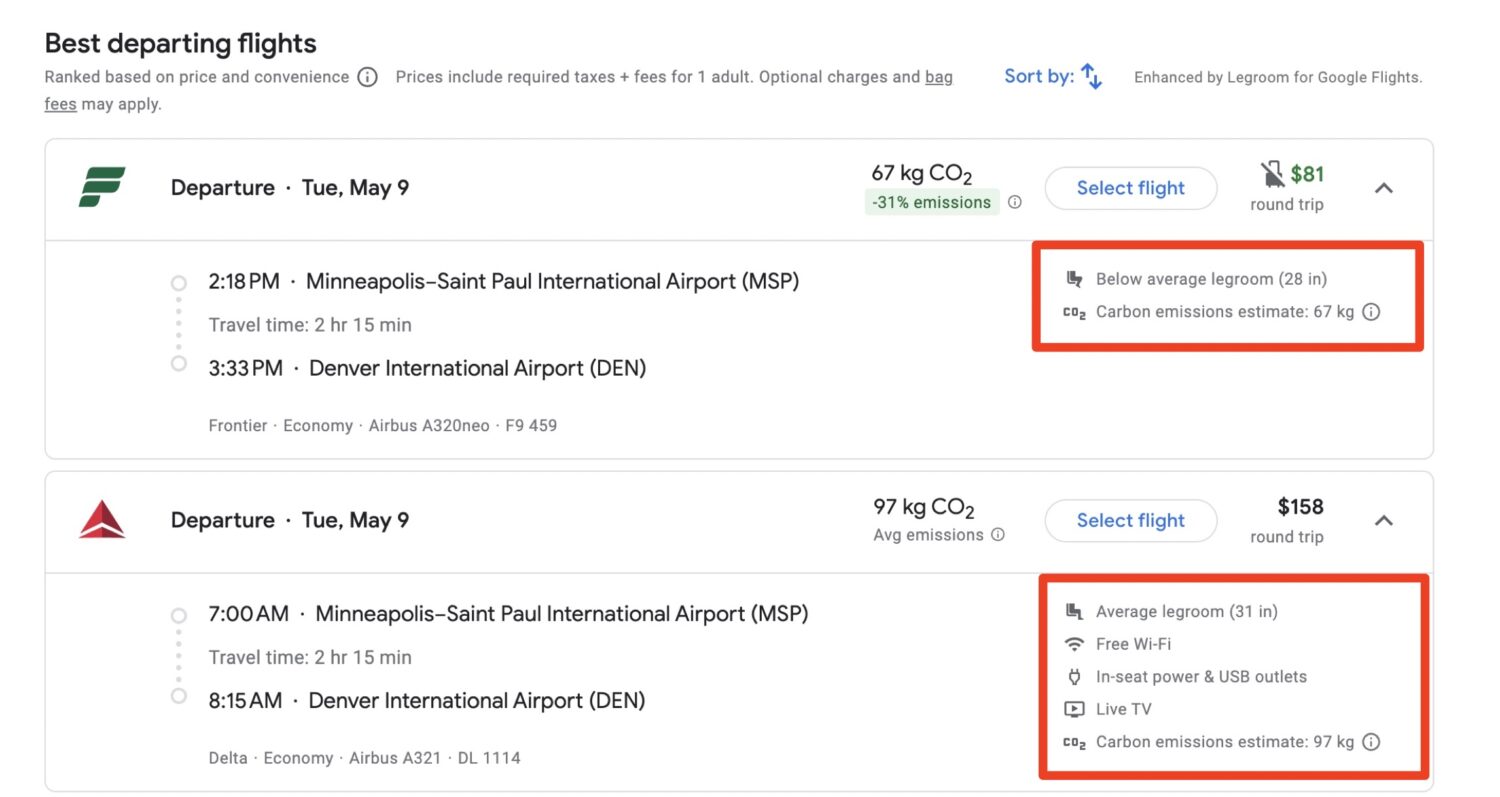Image resolution: width=1500 pixels, height=797 pixels.
Task: Collapse the Delta flight details chevron
Action: point(1384,520)
